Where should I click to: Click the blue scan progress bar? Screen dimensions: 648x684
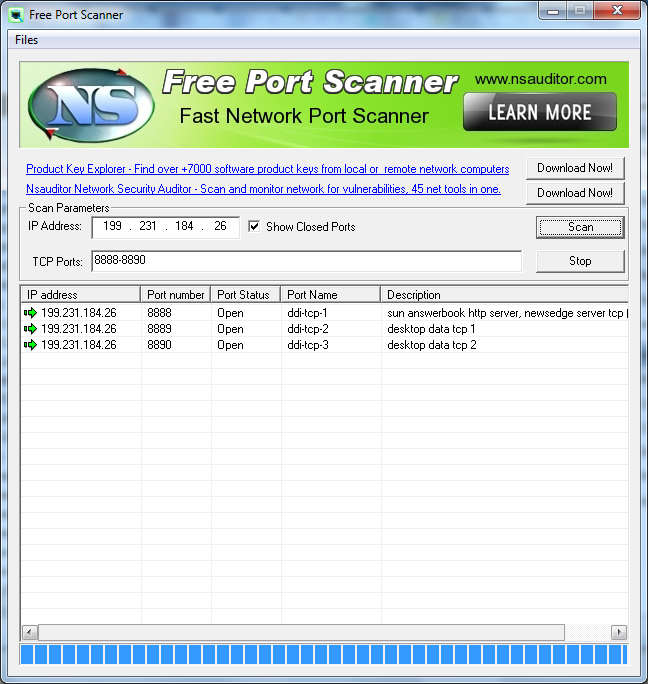(324, 654)
